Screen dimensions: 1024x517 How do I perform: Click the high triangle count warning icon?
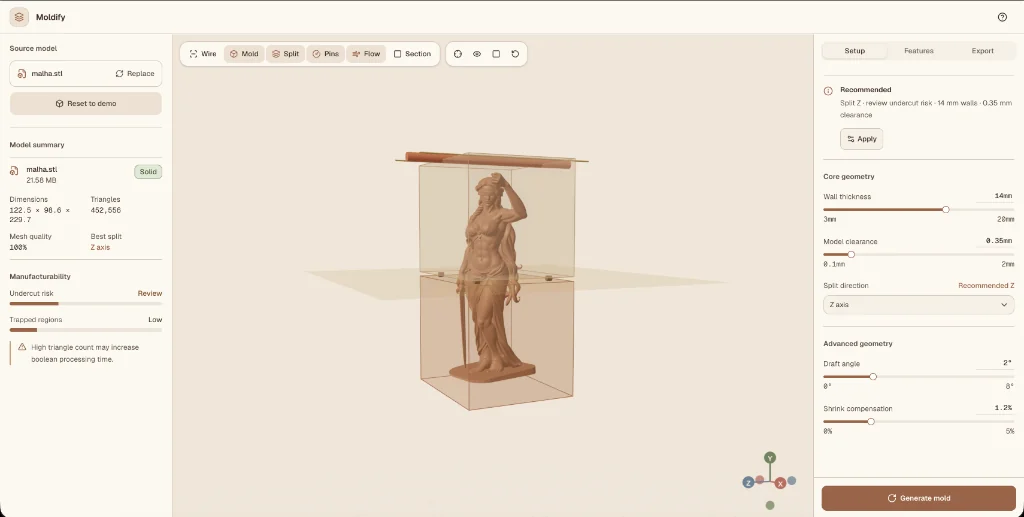click(22, 347)
